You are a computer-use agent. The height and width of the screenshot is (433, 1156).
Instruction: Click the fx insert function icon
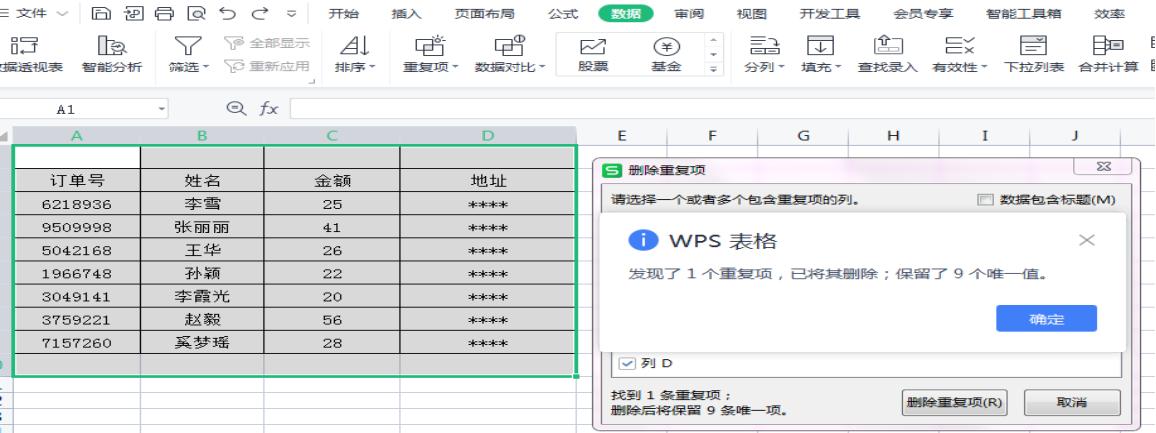[x=269, y=109]
